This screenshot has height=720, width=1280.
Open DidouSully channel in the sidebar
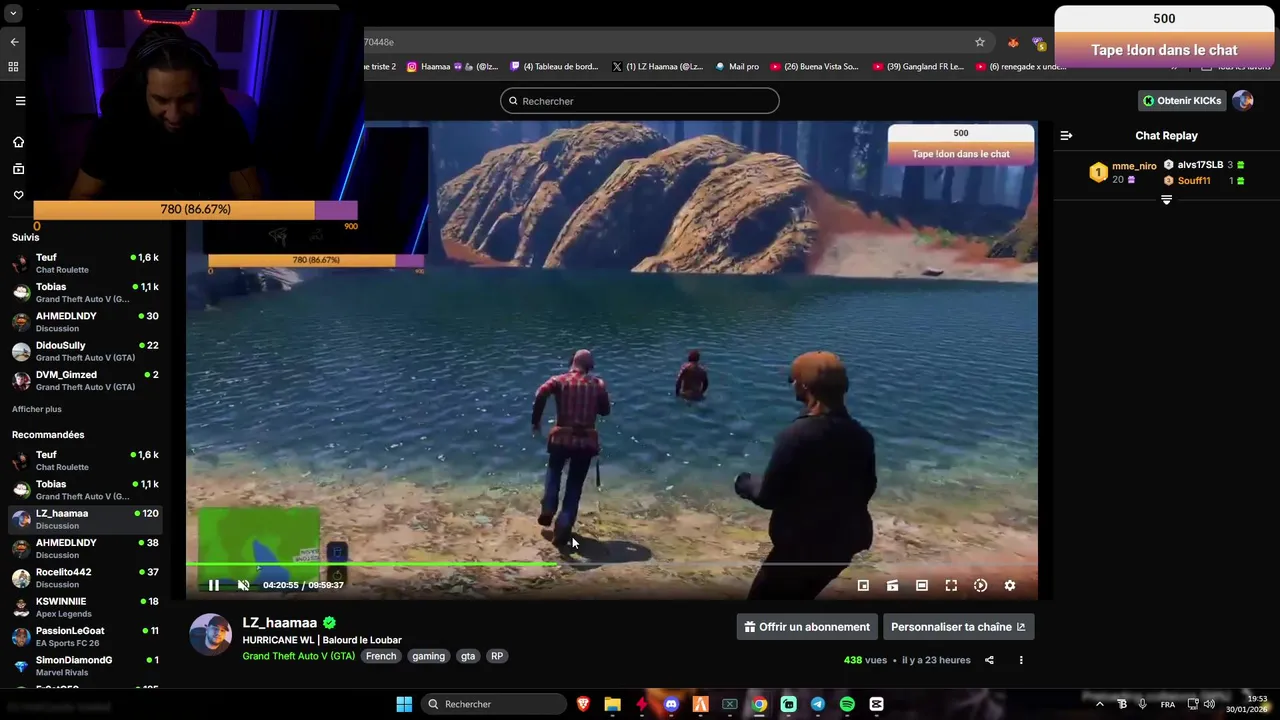[x=84, y=351]
